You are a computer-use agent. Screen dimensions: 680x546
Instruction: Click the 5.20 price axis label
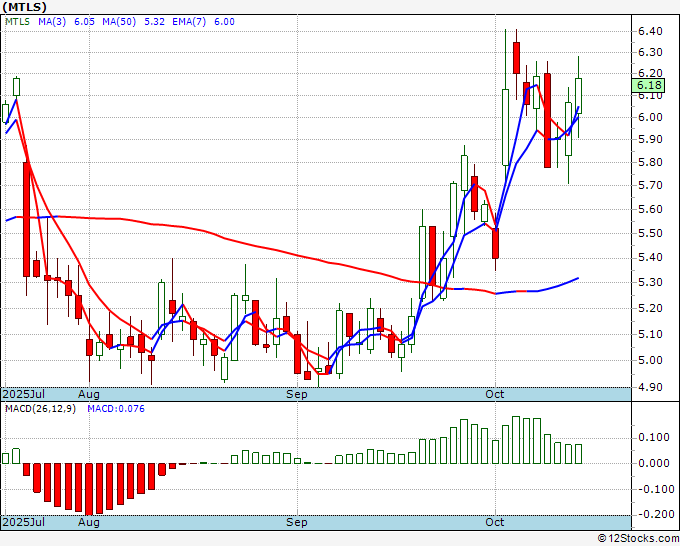650,308
